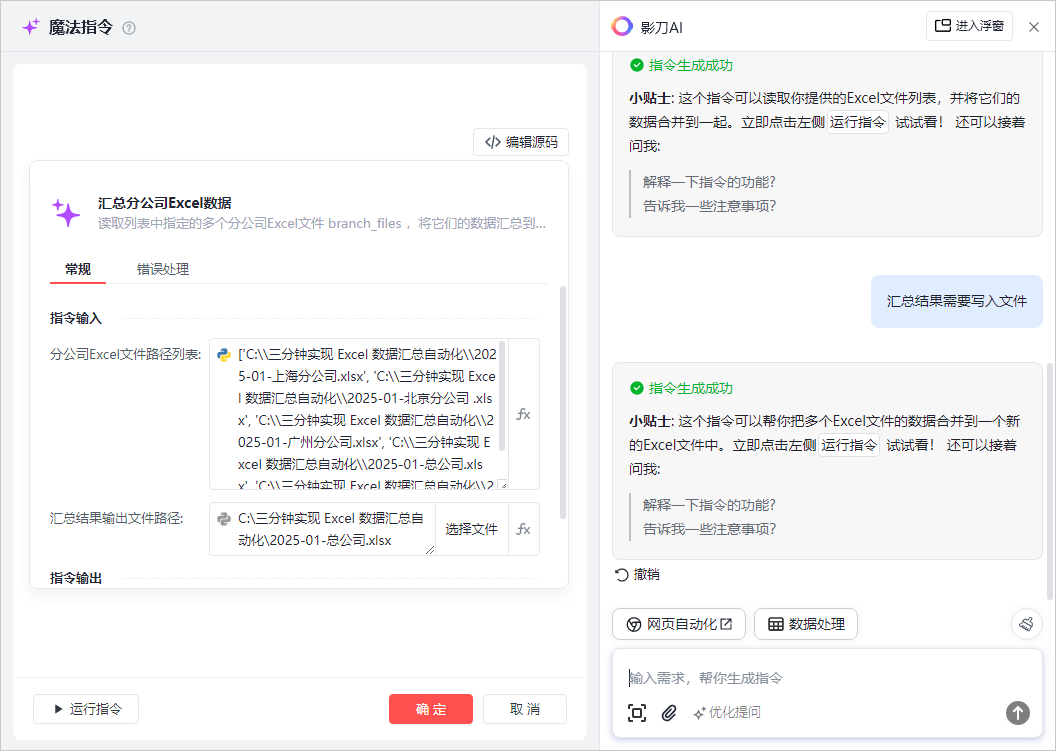Click 运行指令 tag in first AI tip
1056x751 pixels.
tap(857, 122)
